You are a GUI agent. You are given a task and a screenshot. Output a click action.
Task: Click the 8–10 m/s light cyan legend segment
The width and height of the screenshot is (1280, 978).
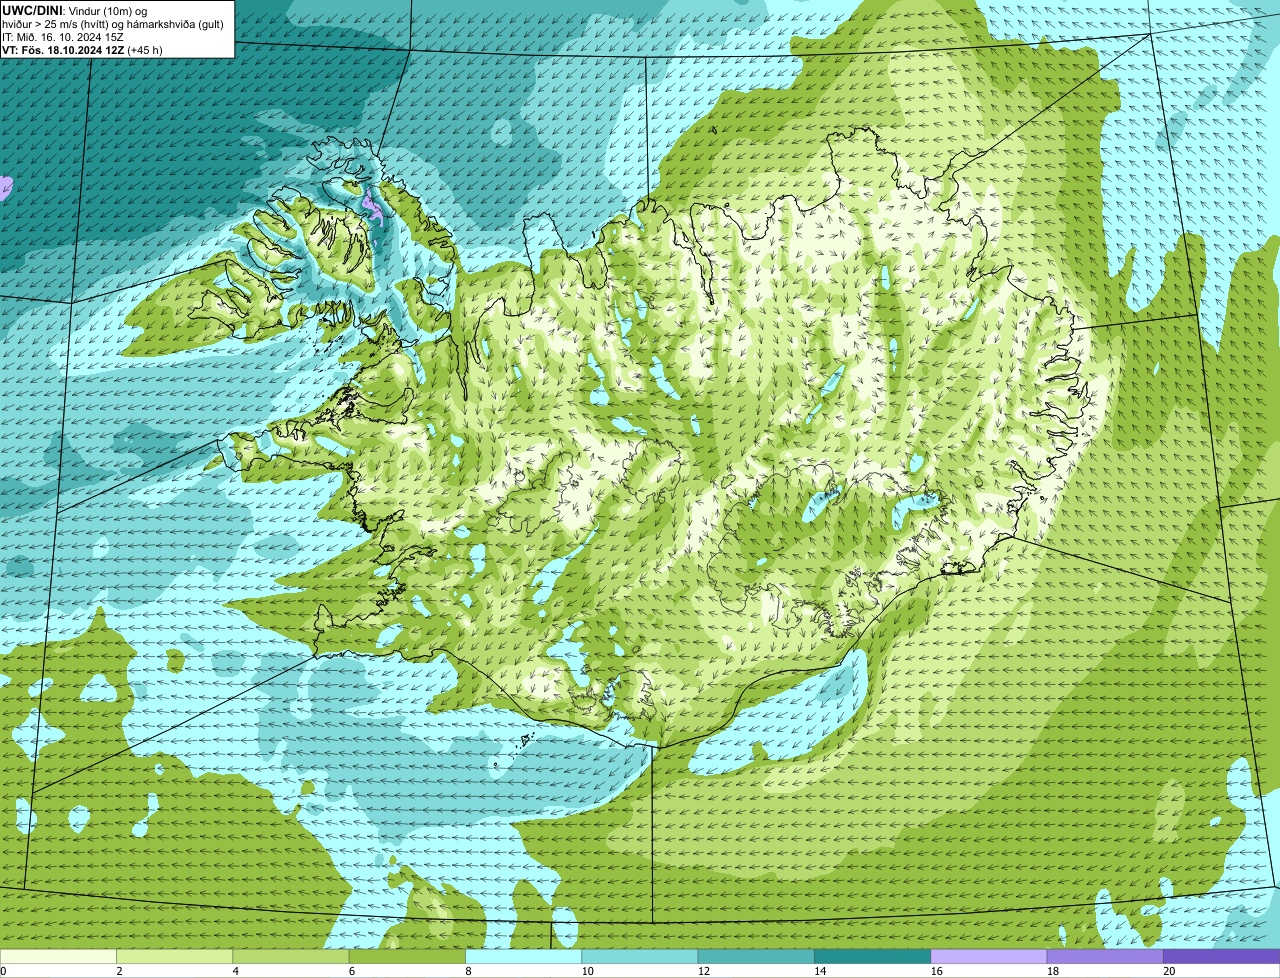pyautogui.click(x=523, y=957)
